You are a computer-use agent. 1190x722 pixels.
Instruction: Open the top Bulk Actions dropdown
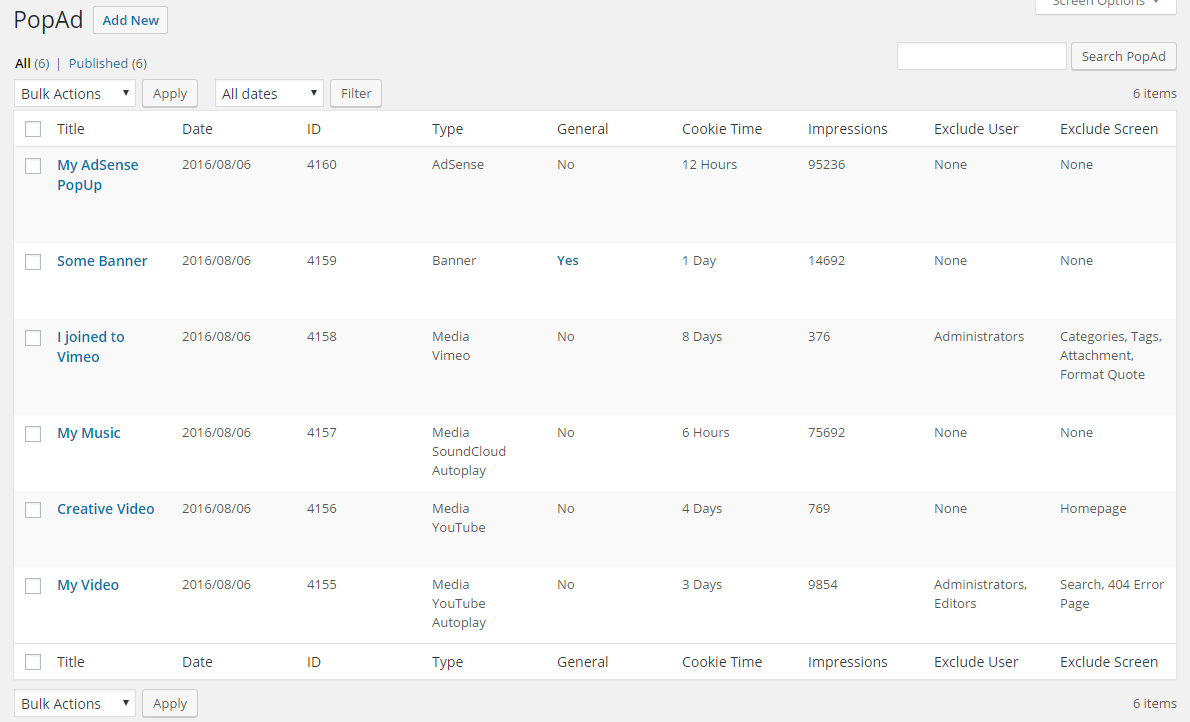click(x=75, y=93)
